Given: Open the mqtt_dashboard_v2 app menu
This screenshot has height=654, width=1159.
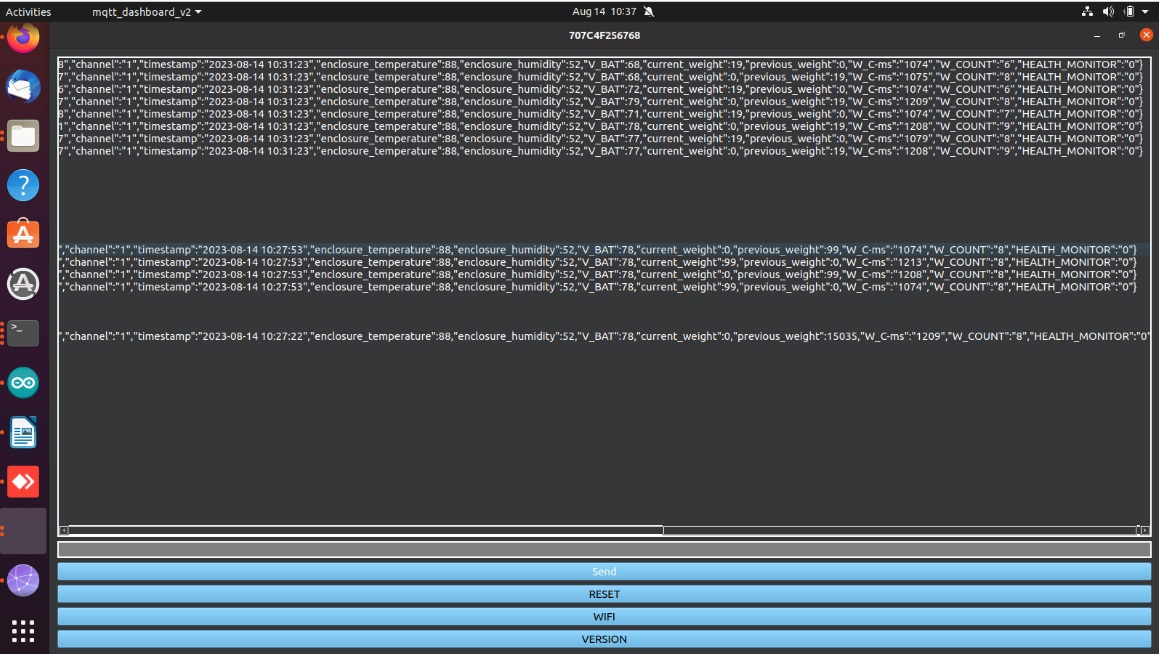Looking at the screenshot, I should click(146, 12).
